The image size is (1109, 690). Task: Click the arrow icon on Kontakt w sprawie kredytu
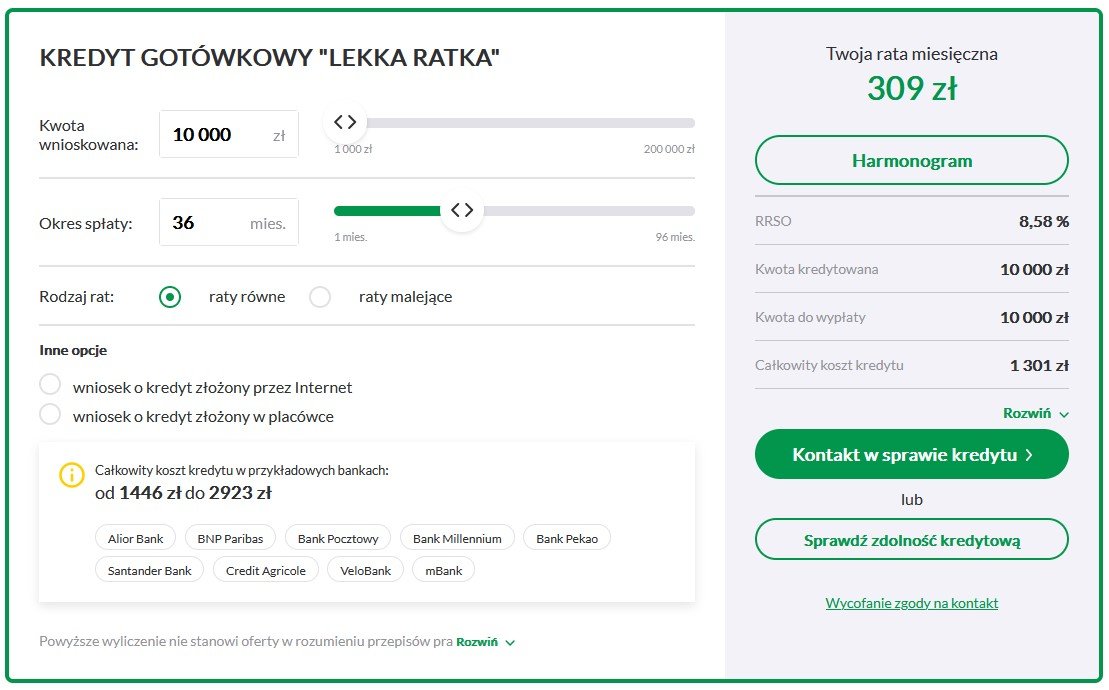click(1029, 455)
